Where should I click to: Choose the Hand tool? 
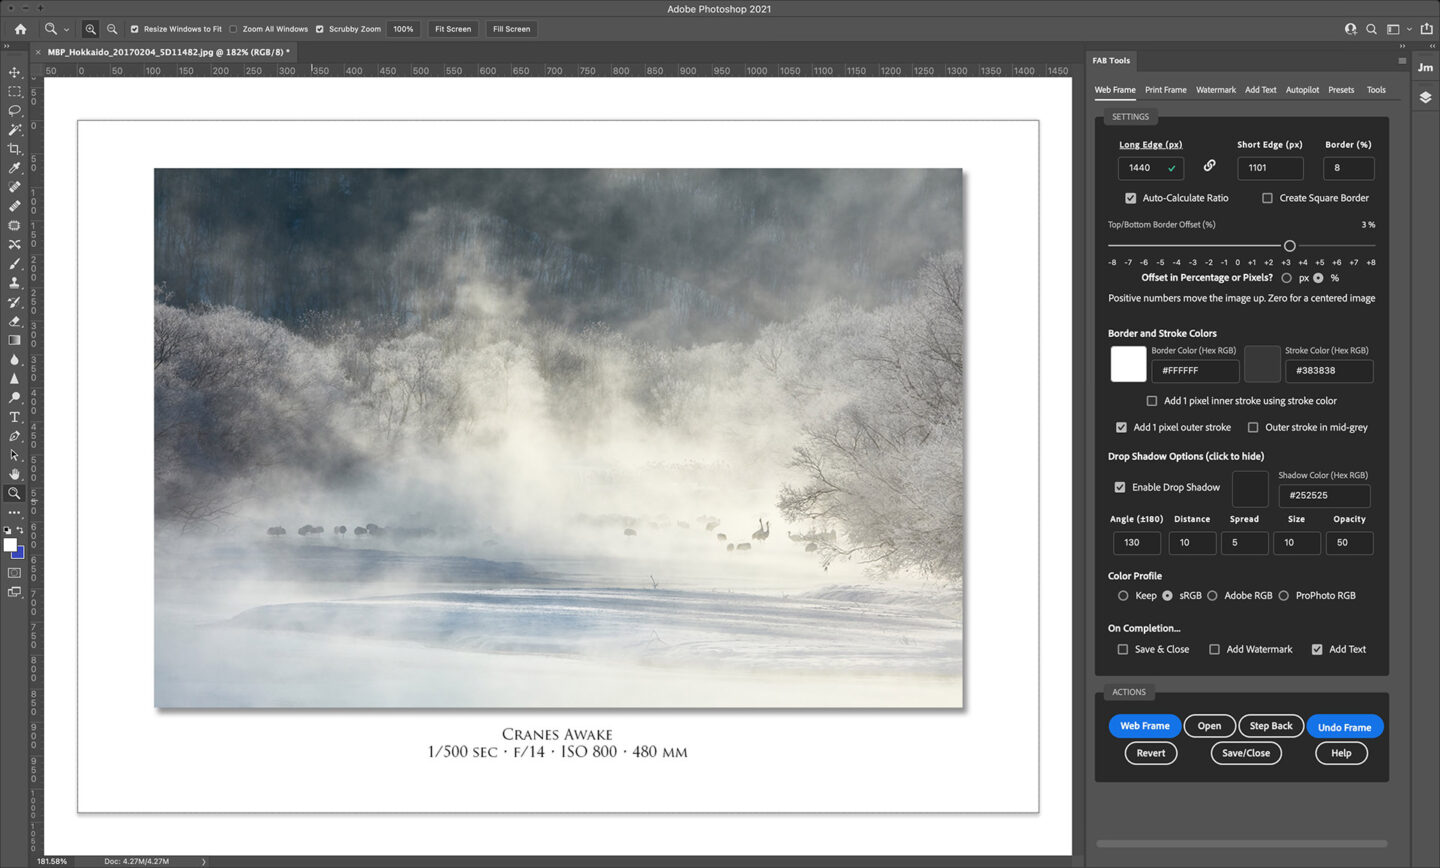pos(14,474)
